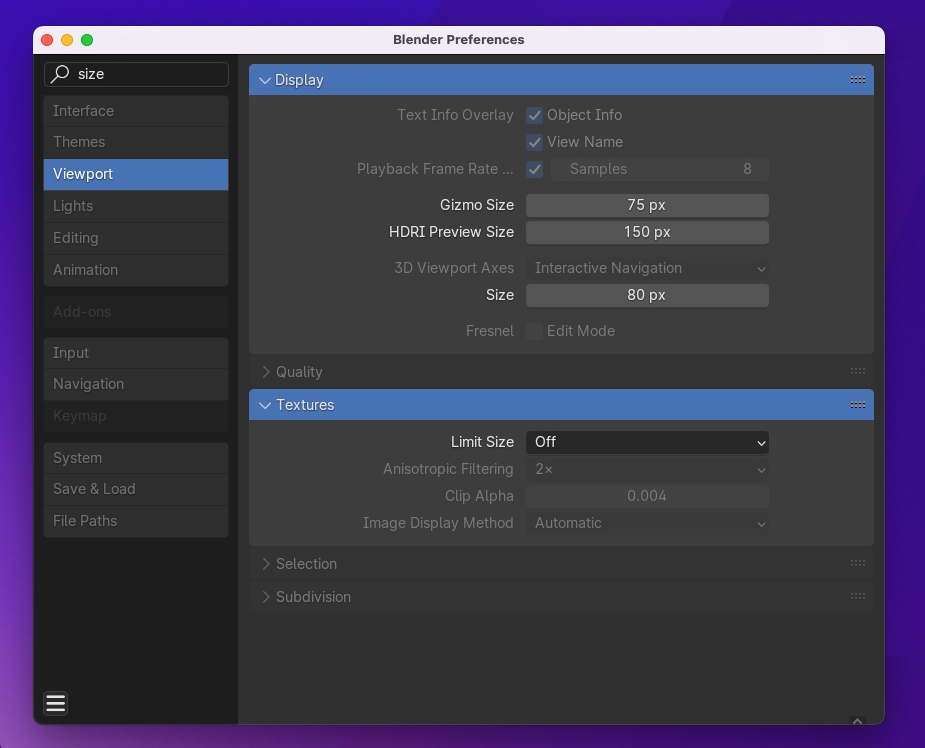Enable Fresnel Edit Mode checkbox
The width and height of the screenshot is (925, 748).
pyautogui.click(x=534, y=331)
